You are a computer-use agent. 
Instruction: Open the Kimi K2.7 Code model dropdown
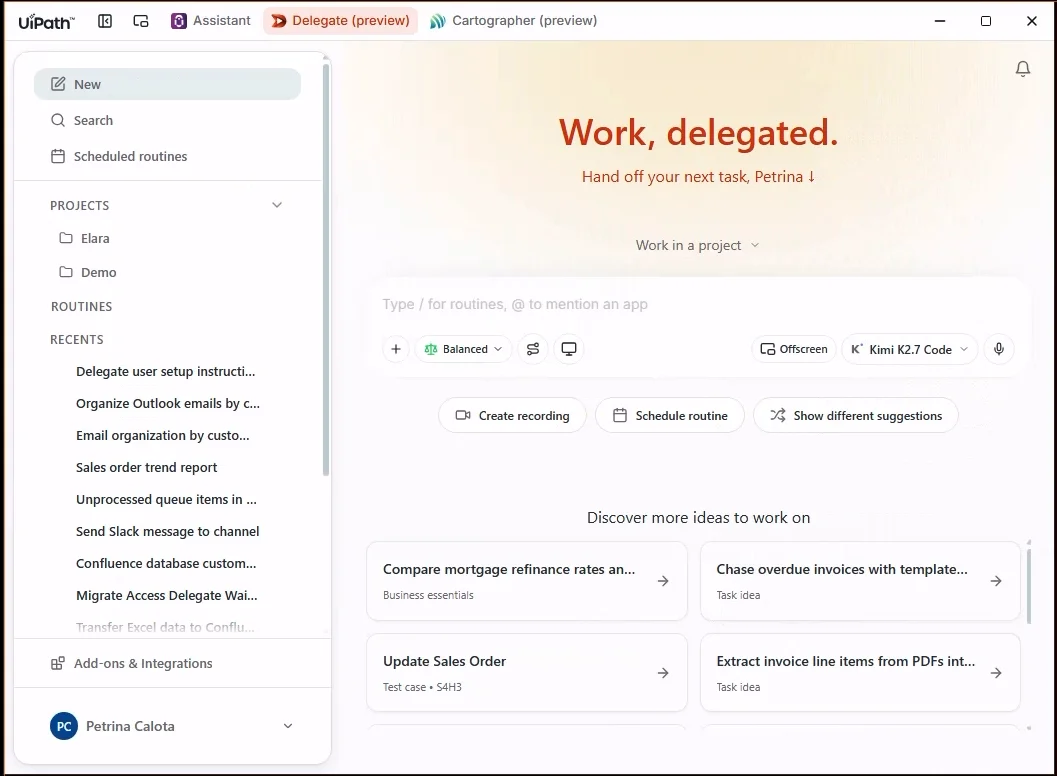tap(909, 349)
